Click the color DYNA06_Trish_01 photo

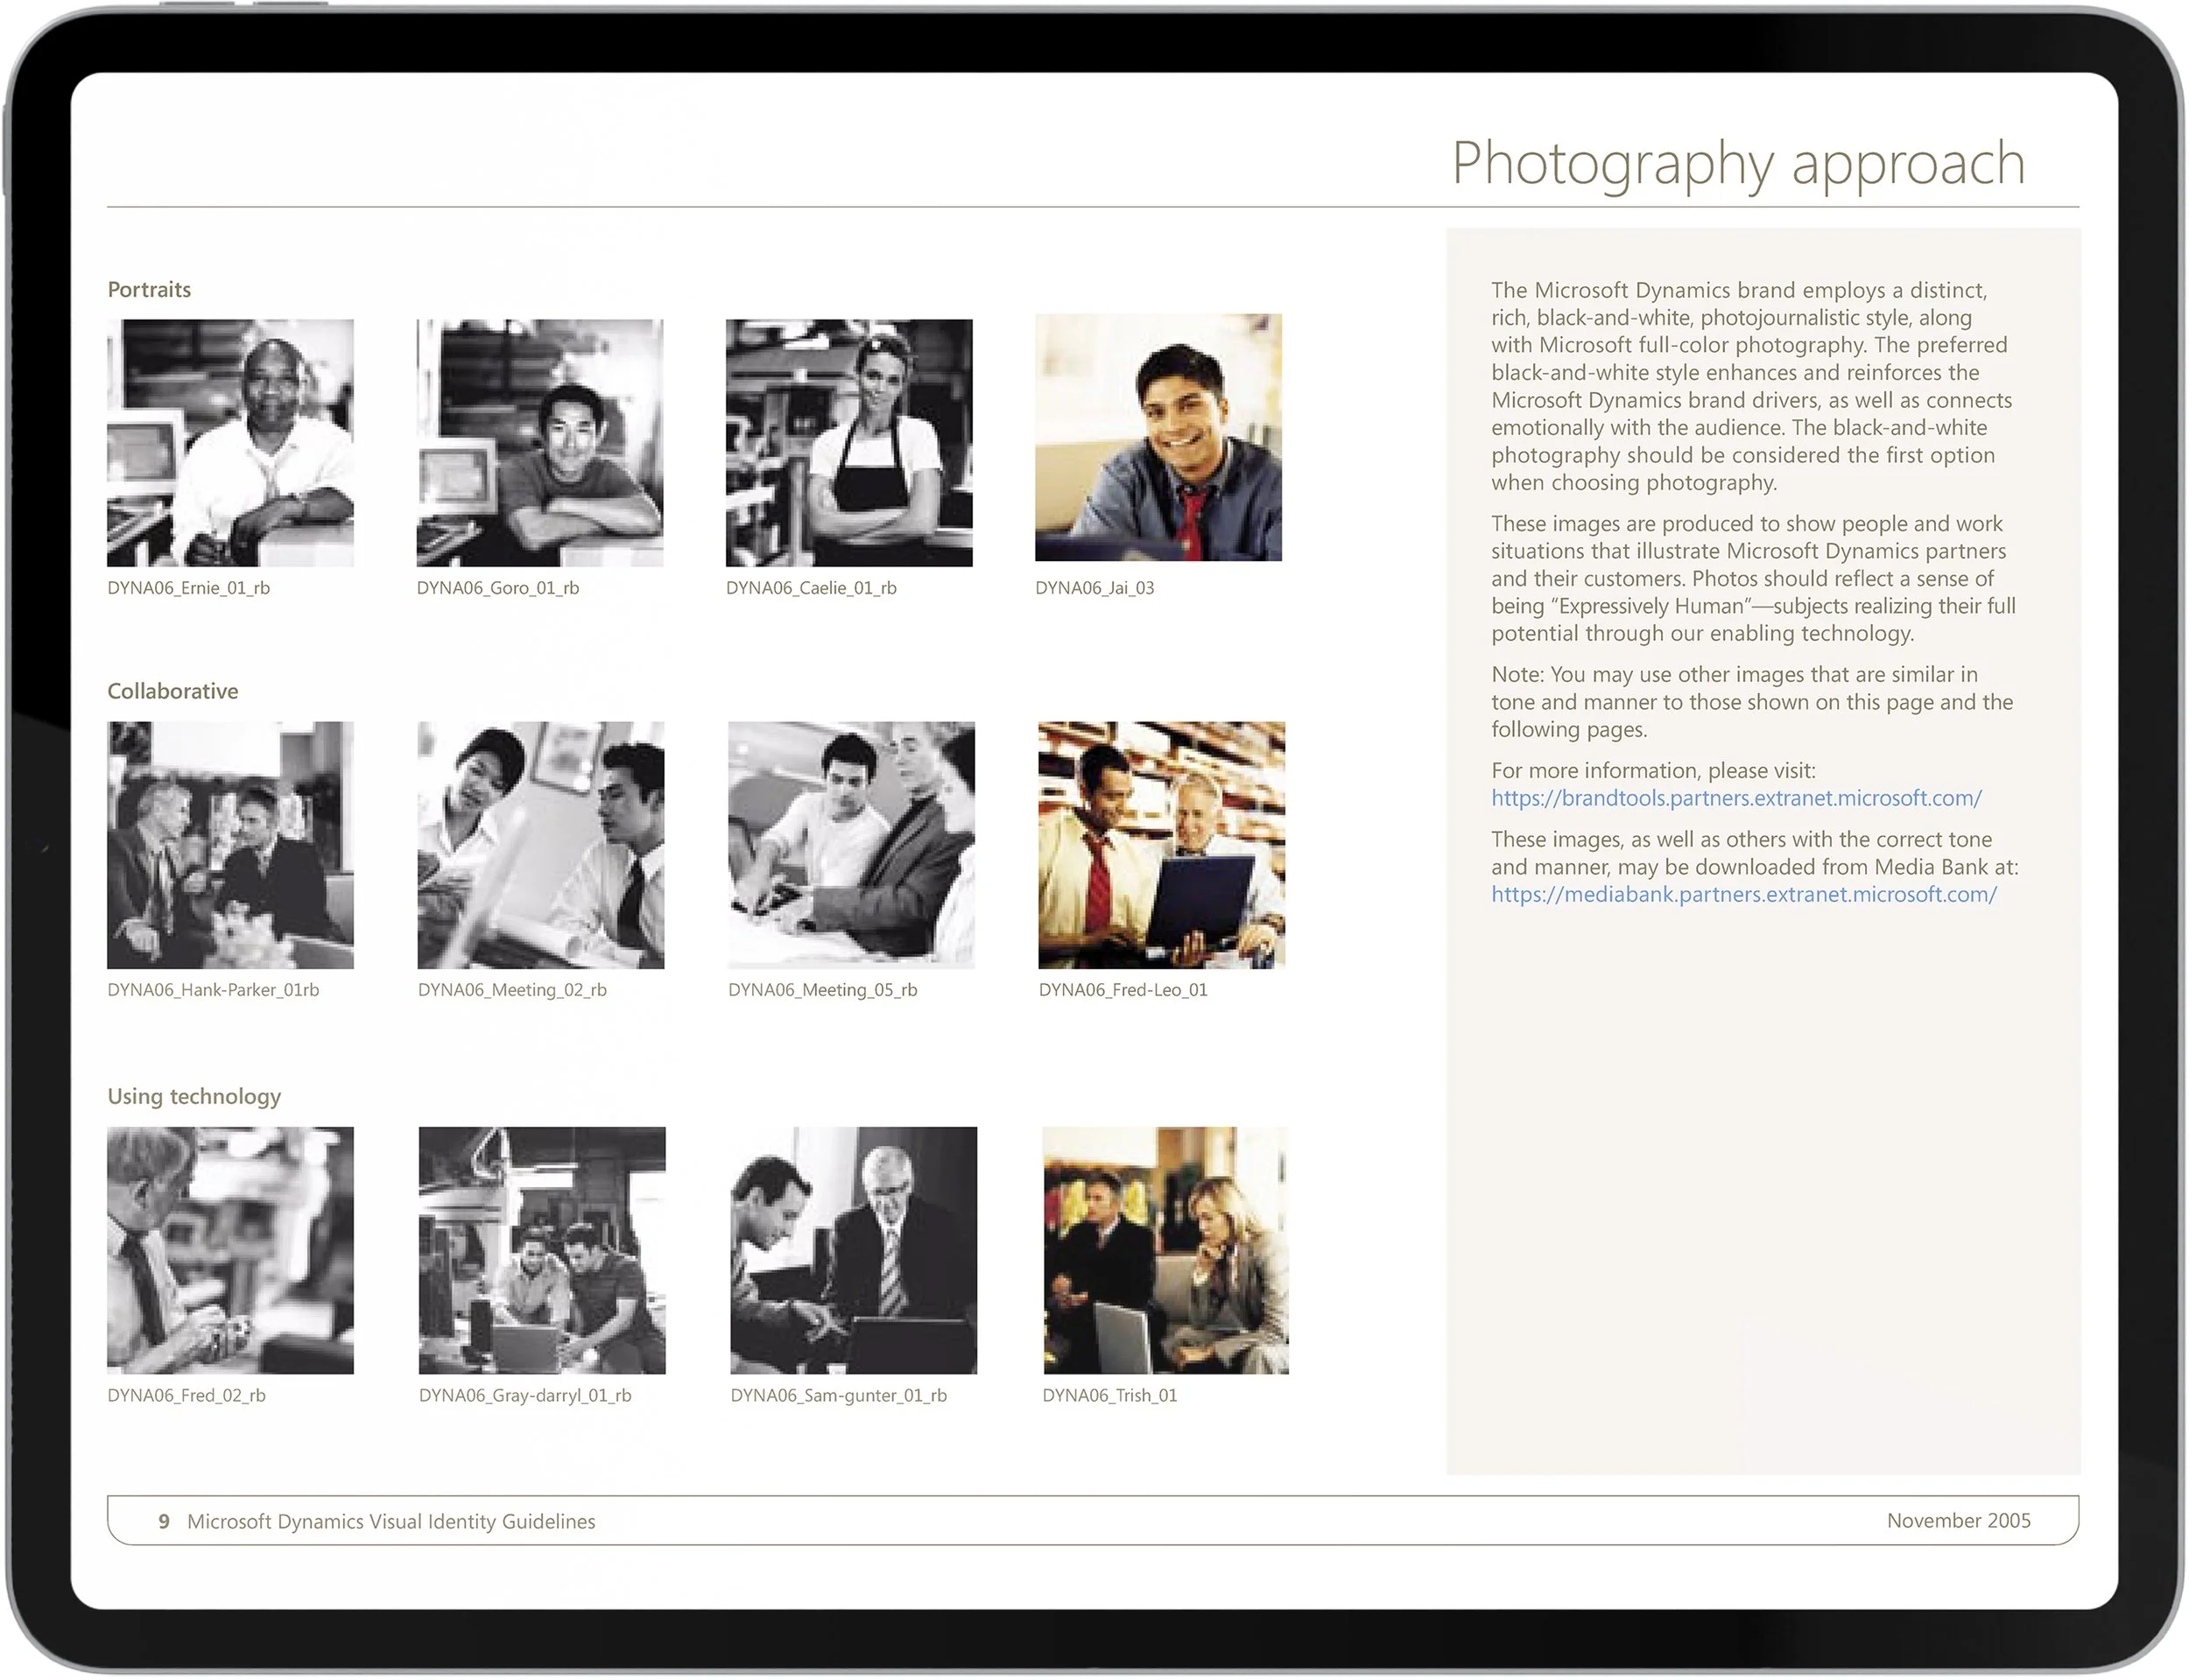(1165, 1250)
